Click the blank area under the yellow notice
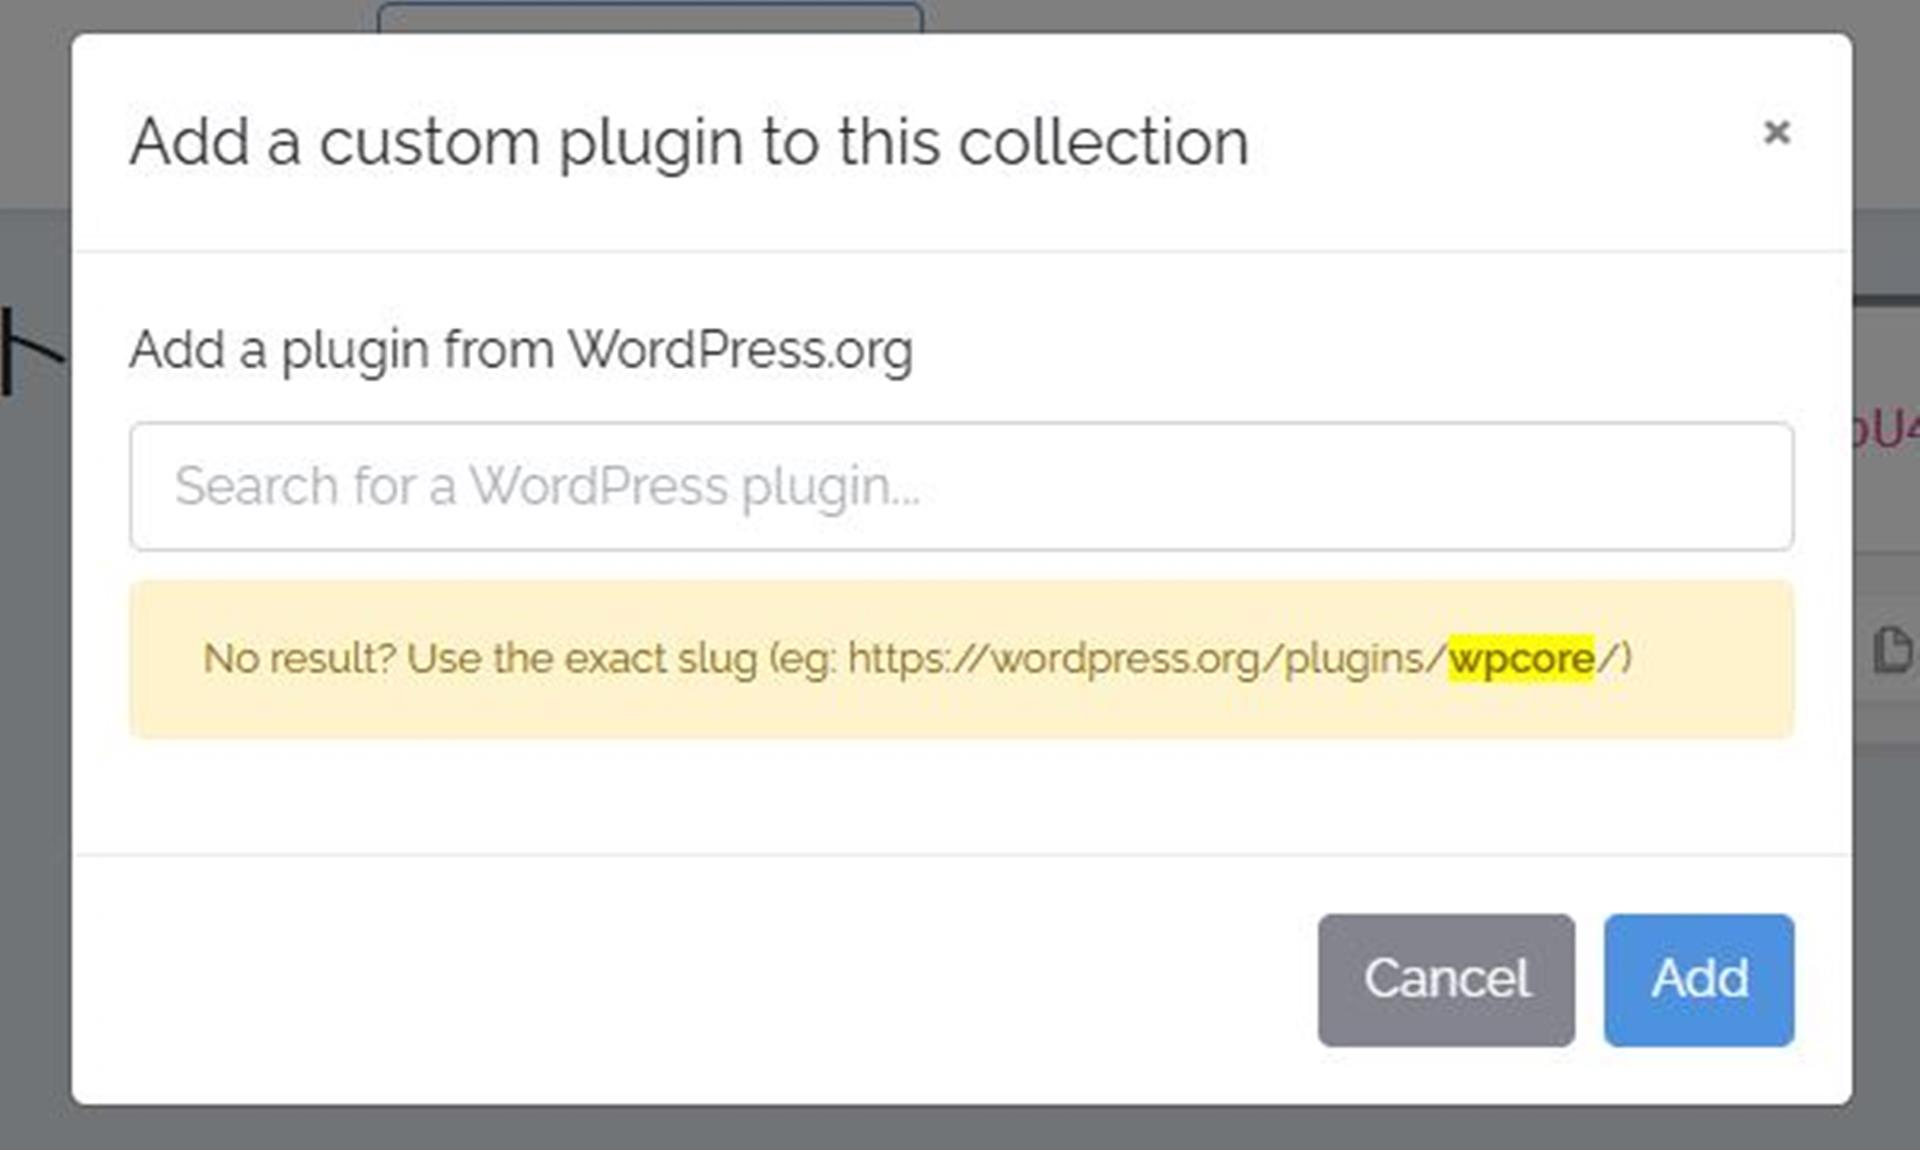Viewport: 1920px width, 1150px height. [x=960, y=796]
